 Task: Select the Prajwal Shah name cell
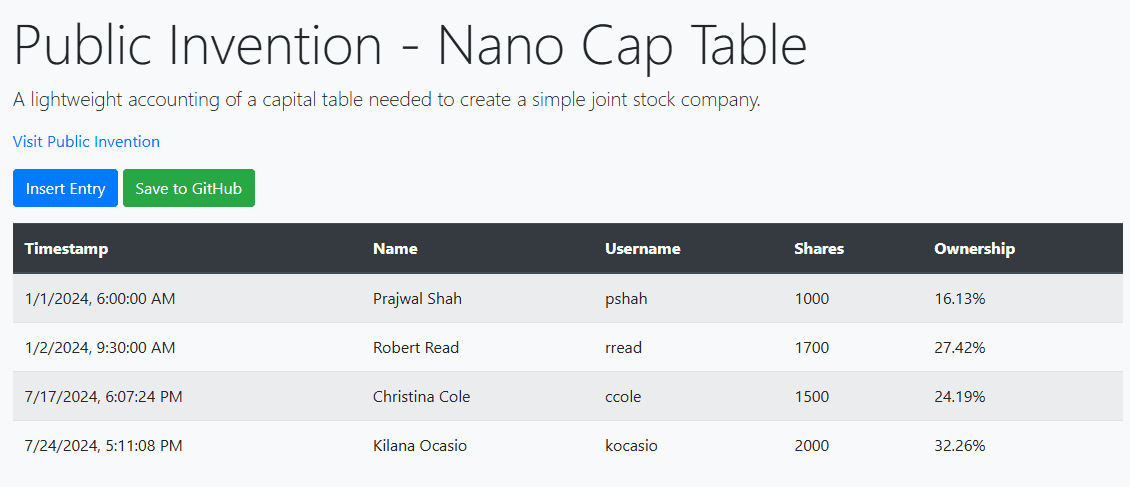(417, 298)
